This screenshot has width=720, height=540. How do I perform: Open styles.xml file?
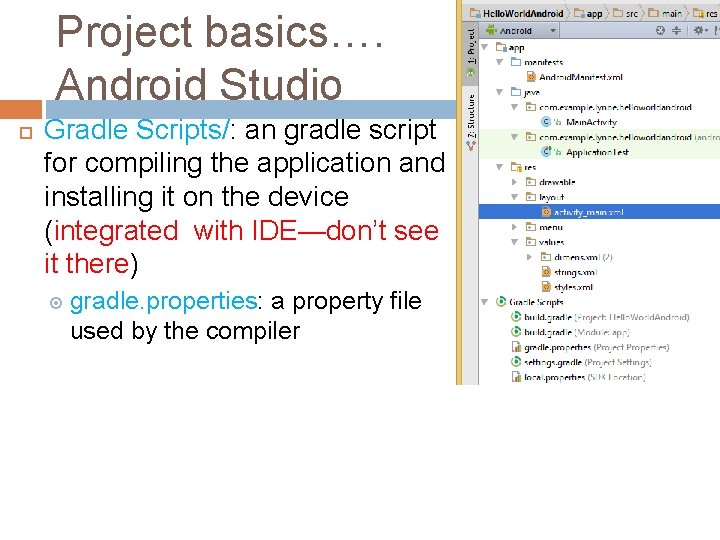pyautogui.click(x=573, y=287)
